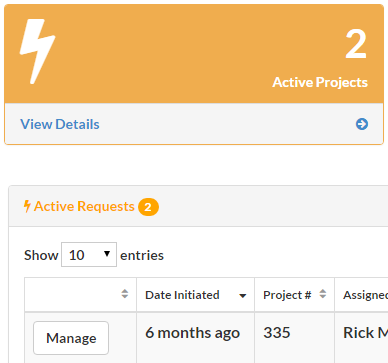Click the sort arrows in the first column header
This screenshot has width=388, height=363.
125,294
